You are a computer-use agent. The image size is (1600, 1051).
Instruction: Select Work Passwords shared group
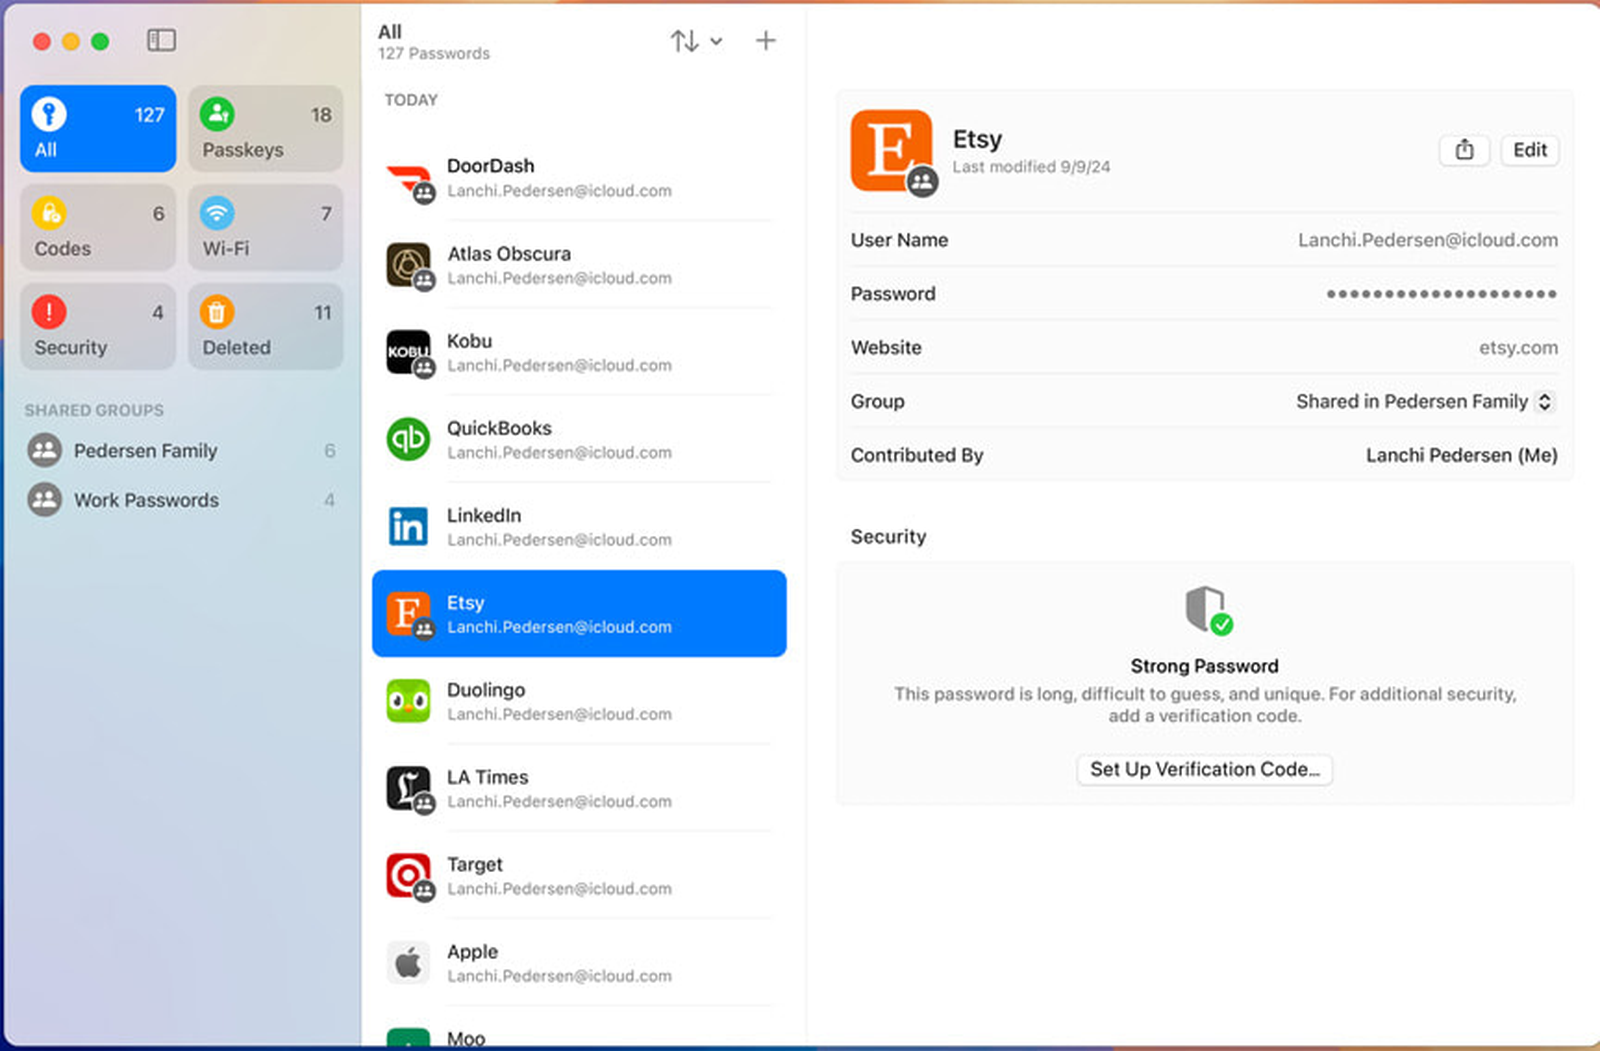tap(181, 500)
